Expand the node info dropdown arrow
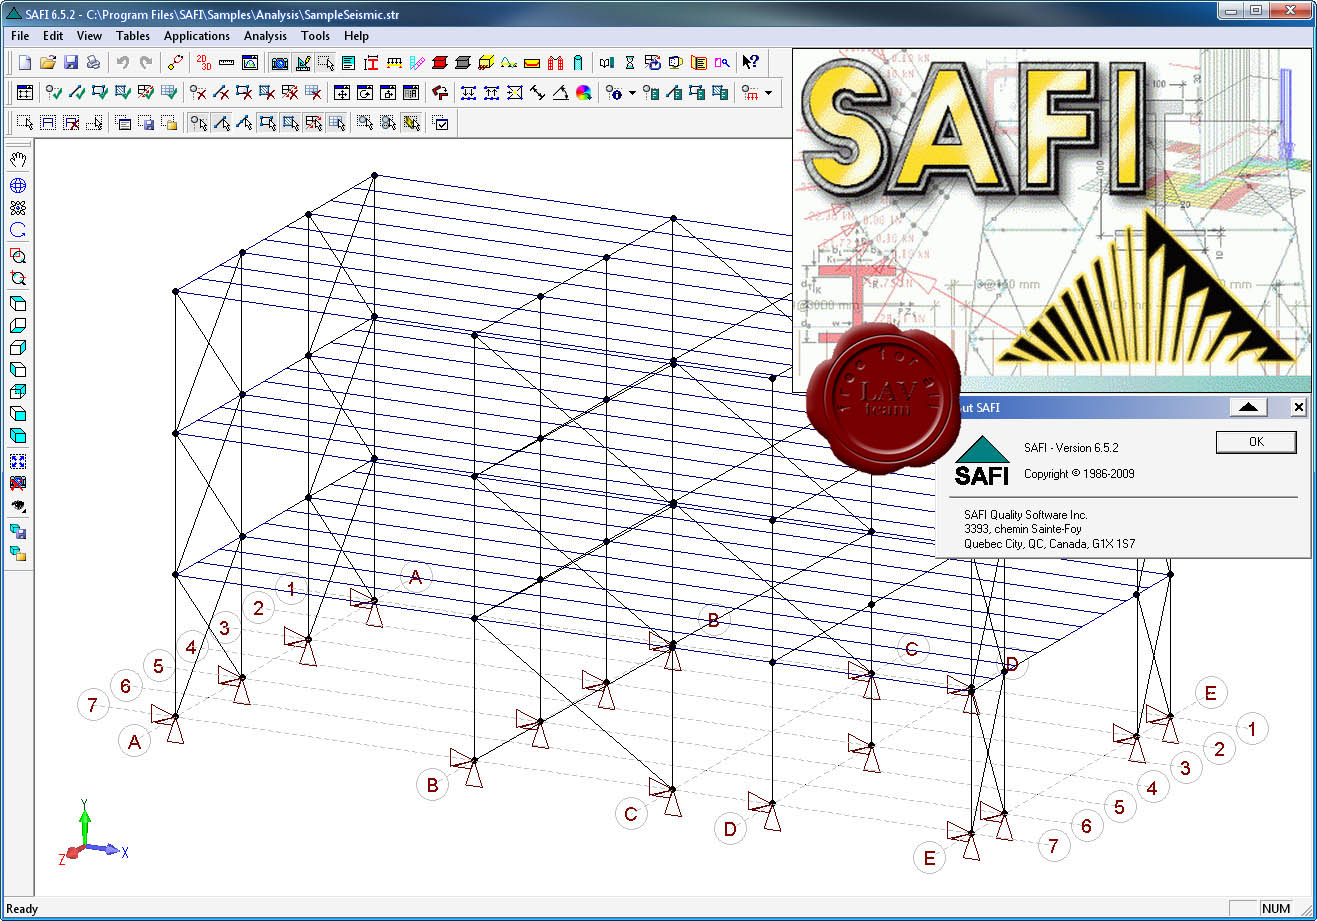The height and width of the screenshot is (921, 1317). [x=632, y=93]
